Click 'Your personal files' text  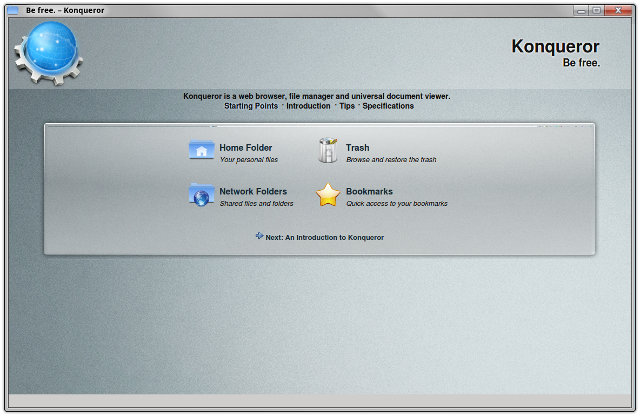click(x=249, y=160)
